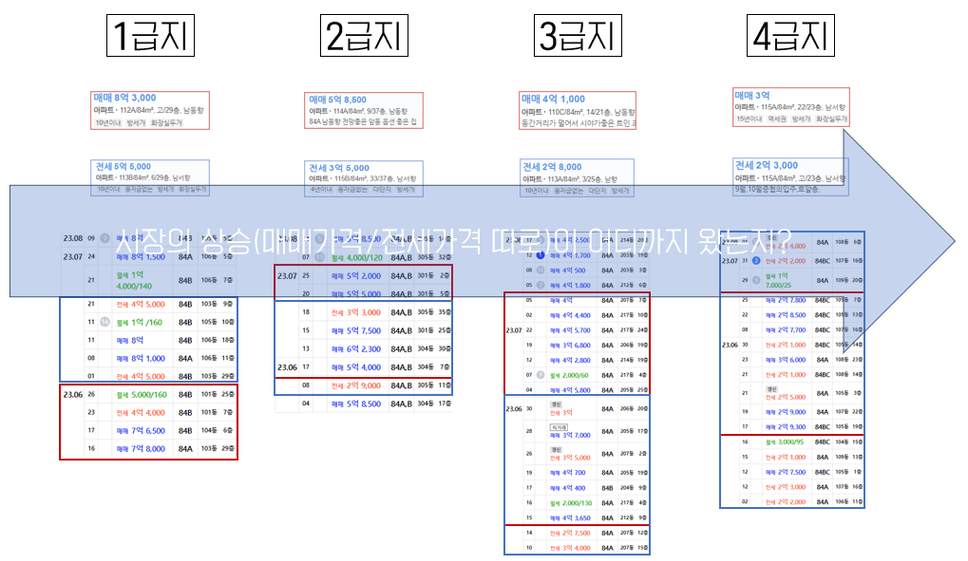The image size is (968, 561).
Task: Click the 전세 3억 4,000 row
Action: [577, 547]
